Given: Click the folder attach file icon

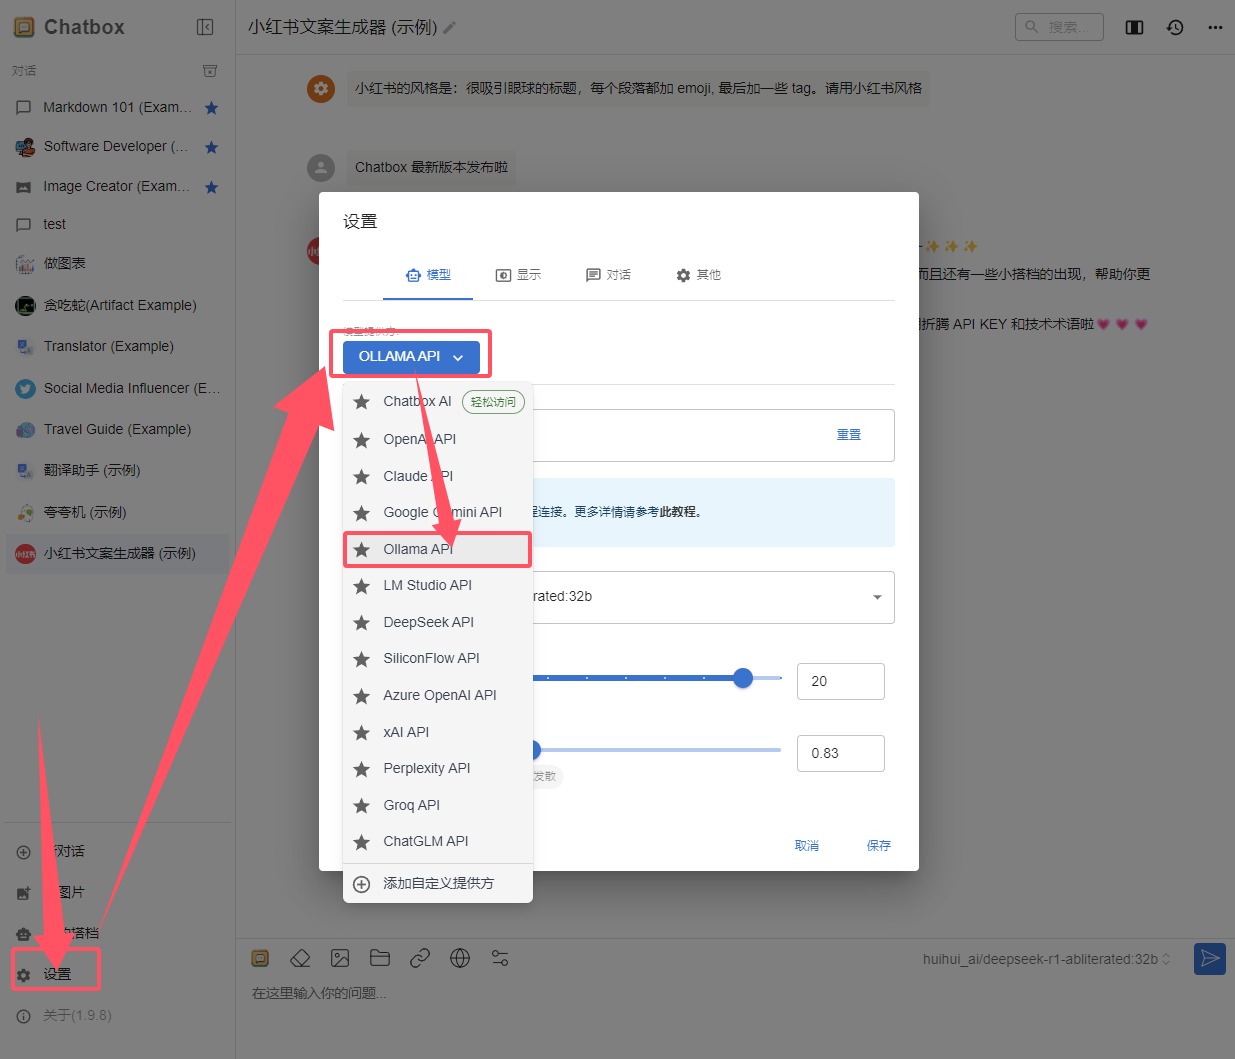Looking at the screenshot, I should (x=380, y=958).
